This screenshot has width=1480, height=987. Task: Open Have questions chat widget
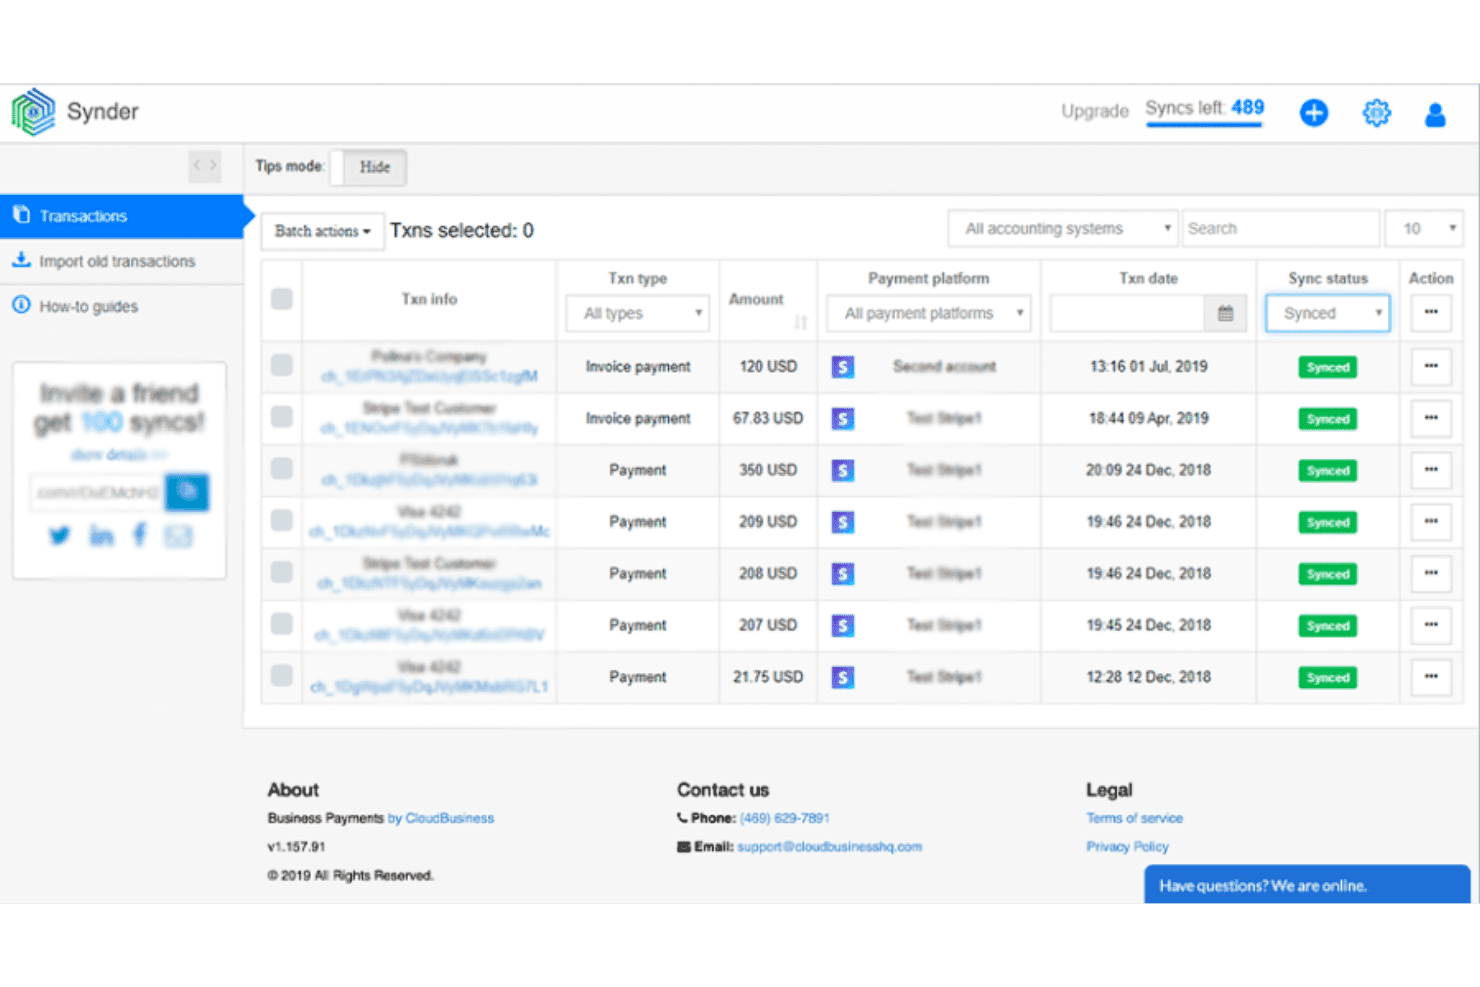coord(1307,885)
